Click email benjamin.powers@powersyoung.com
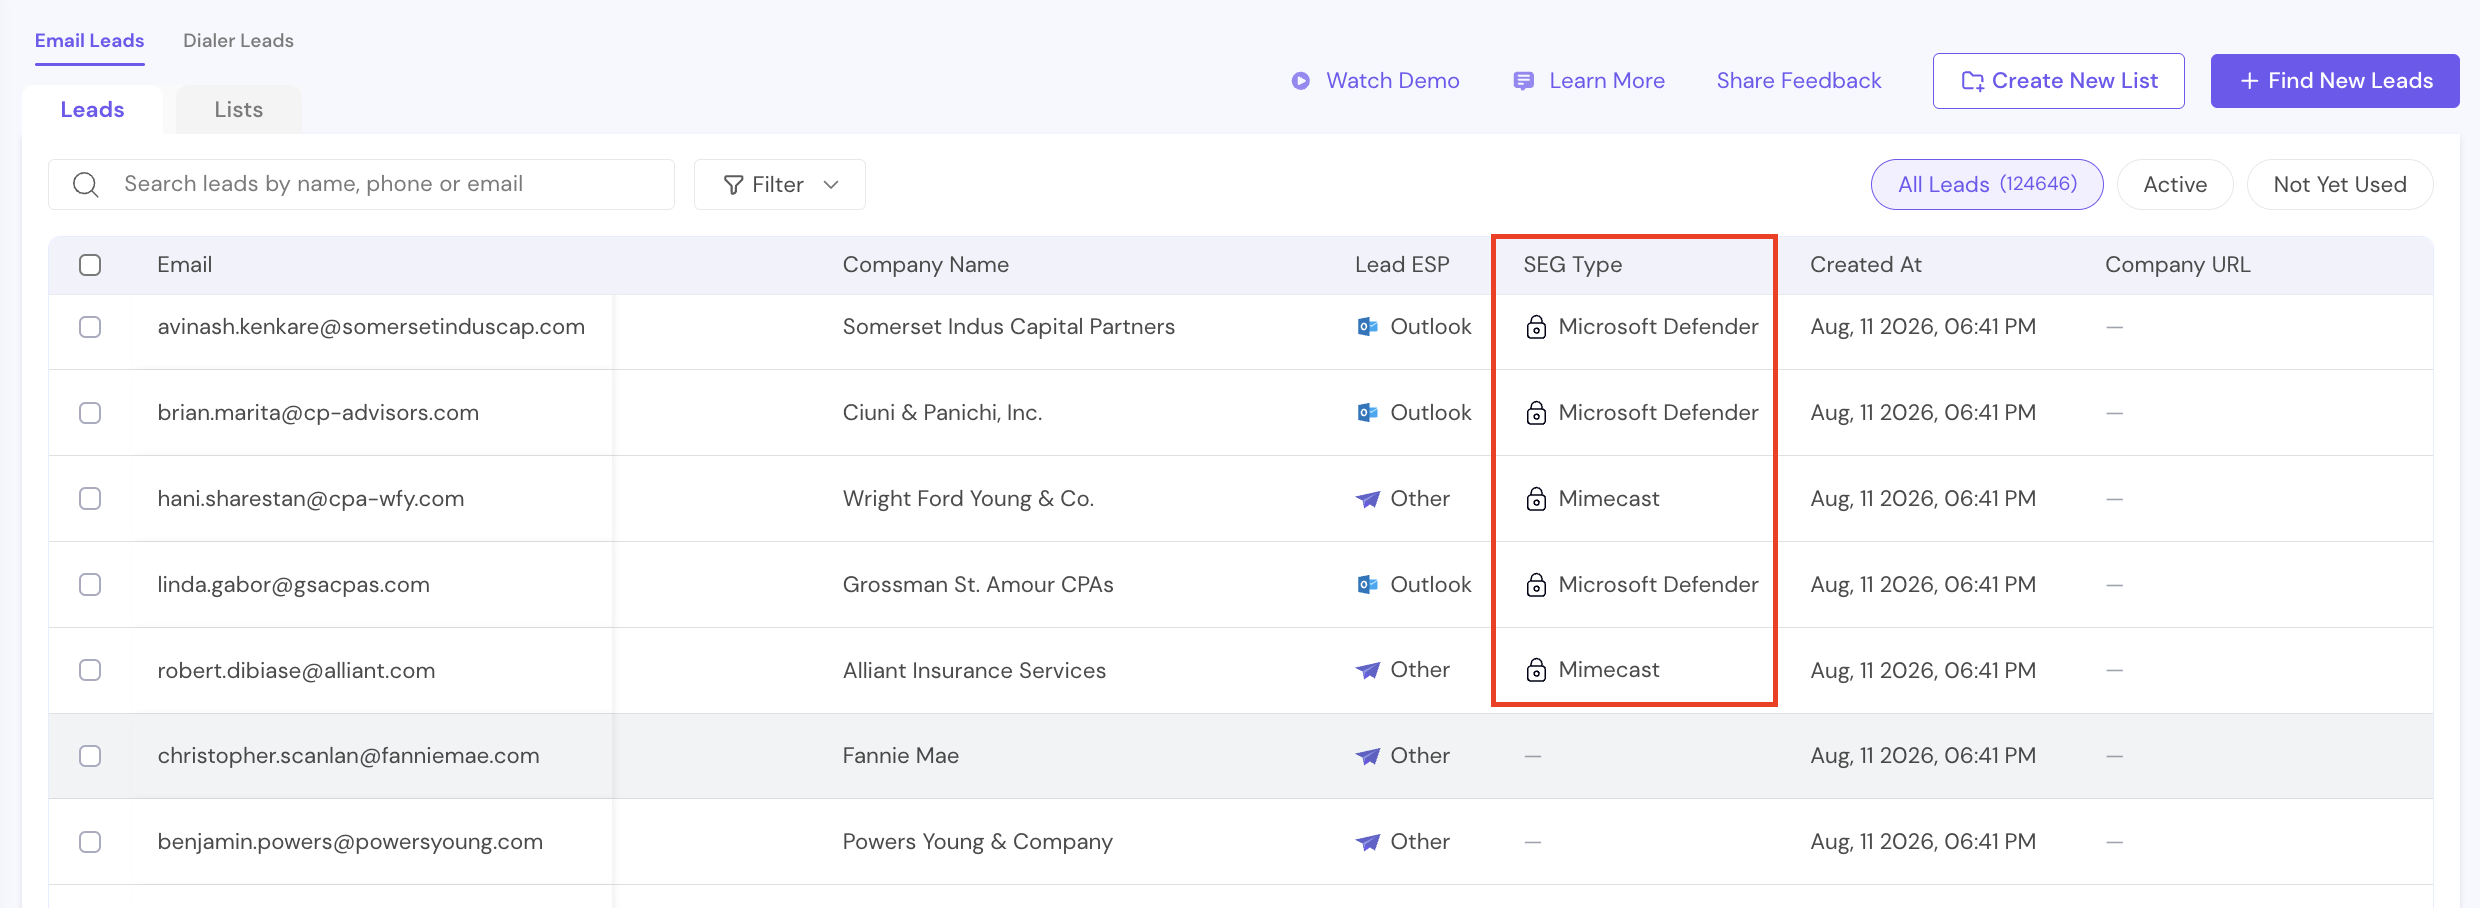Image resolution: width=2480 pixels, height=908 pixels. click(x=350, y=842)
